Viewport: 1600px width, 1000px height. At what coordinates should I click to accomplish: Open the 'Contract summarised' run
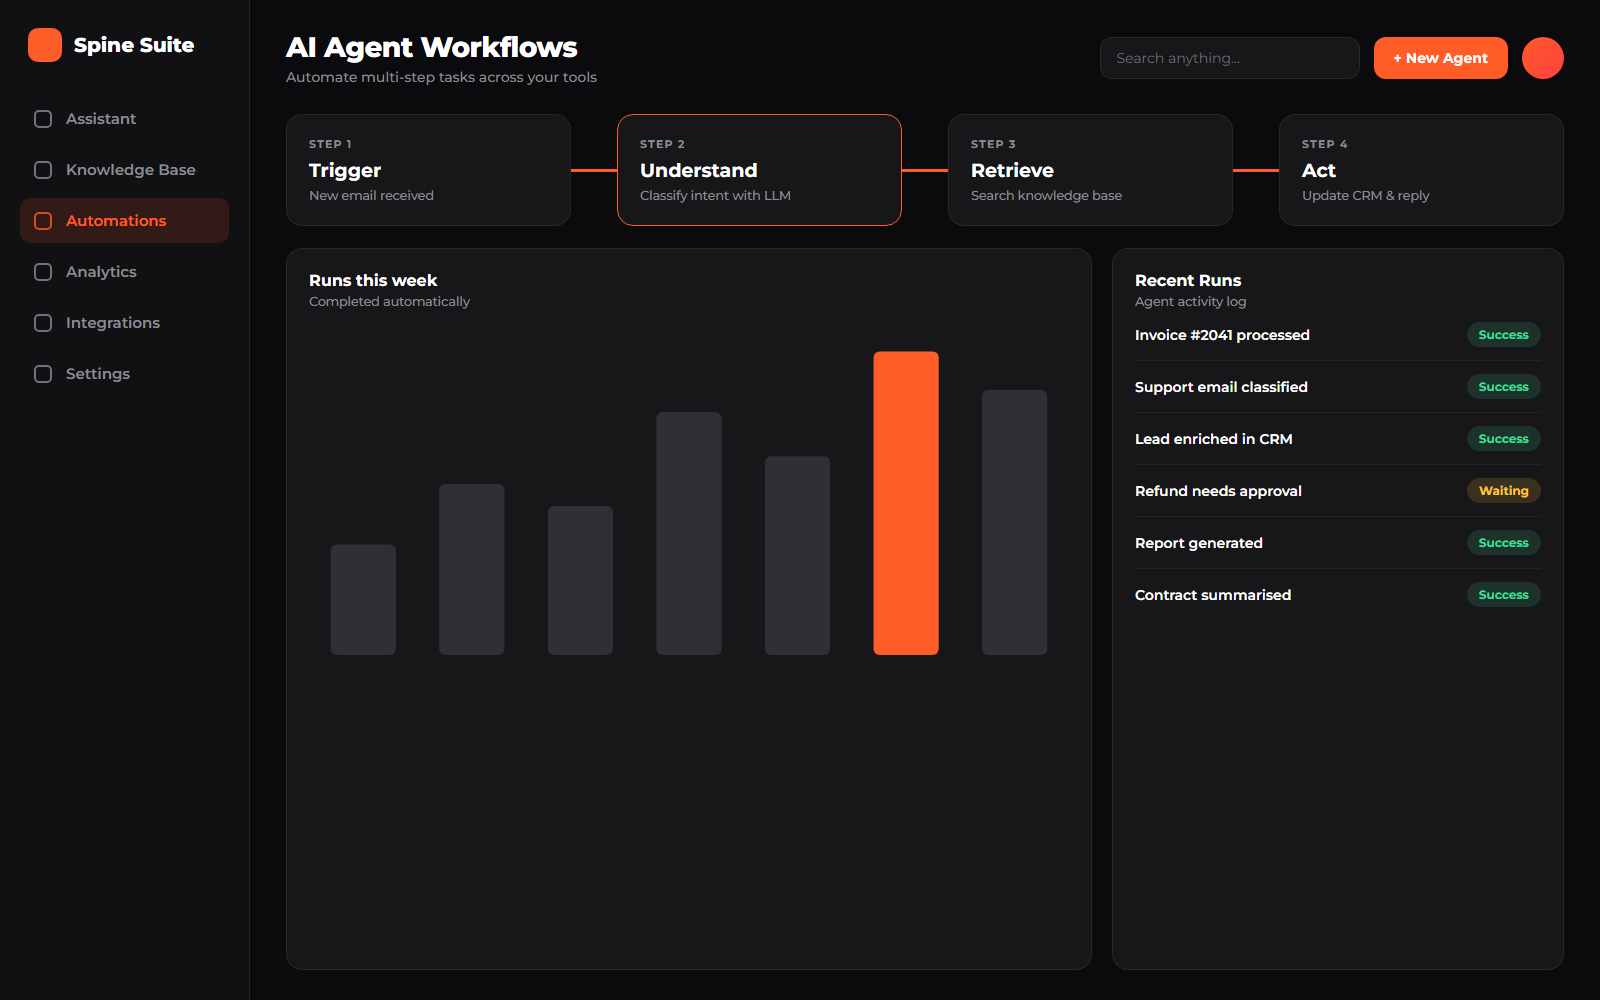point(1337,595)
